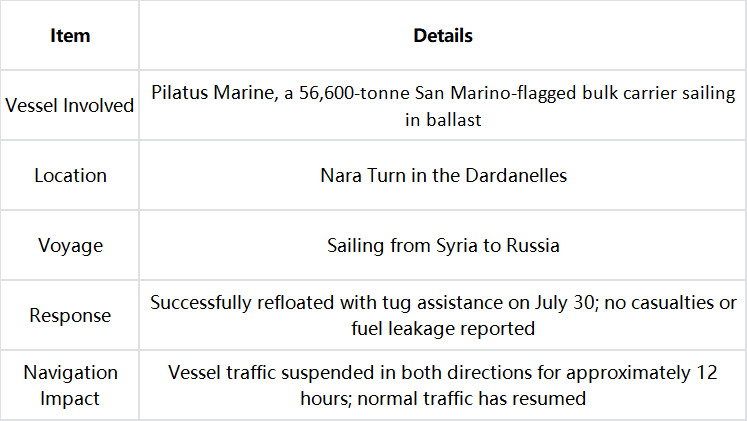Image resolution: width=747 pixels, height=421 pixels.
Task: Click the Pilatus Marine description cell
Action: coord(443,105)
